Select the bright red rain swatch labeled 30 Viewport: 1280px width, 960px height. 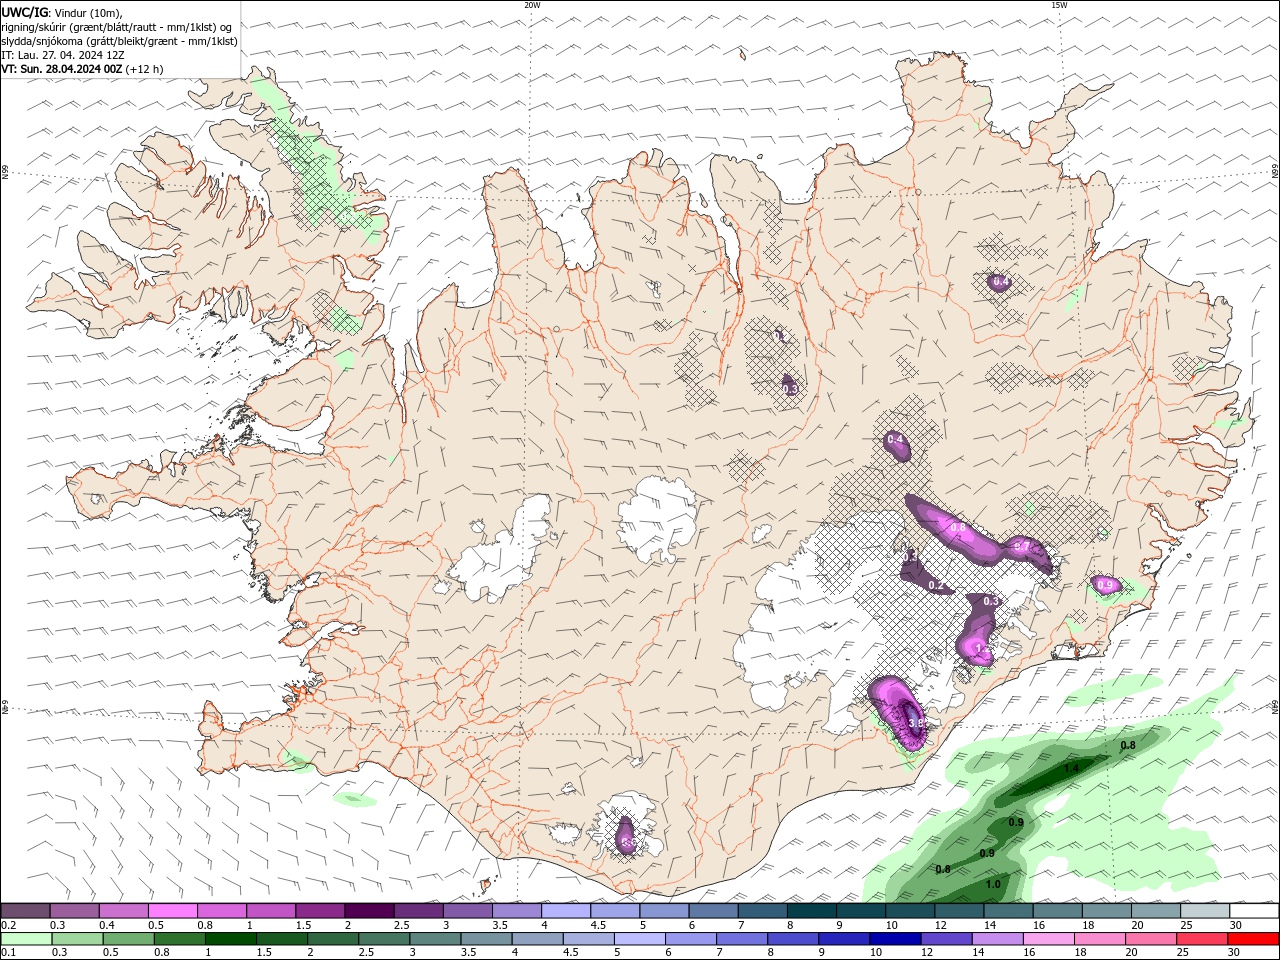pos(1253,939)
